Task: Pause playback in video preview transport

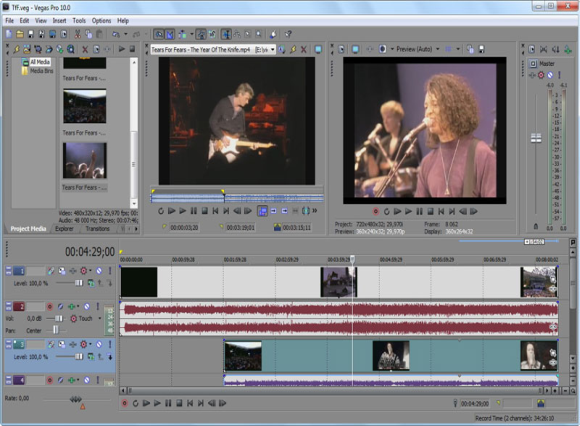Action: tap(419, 212)
